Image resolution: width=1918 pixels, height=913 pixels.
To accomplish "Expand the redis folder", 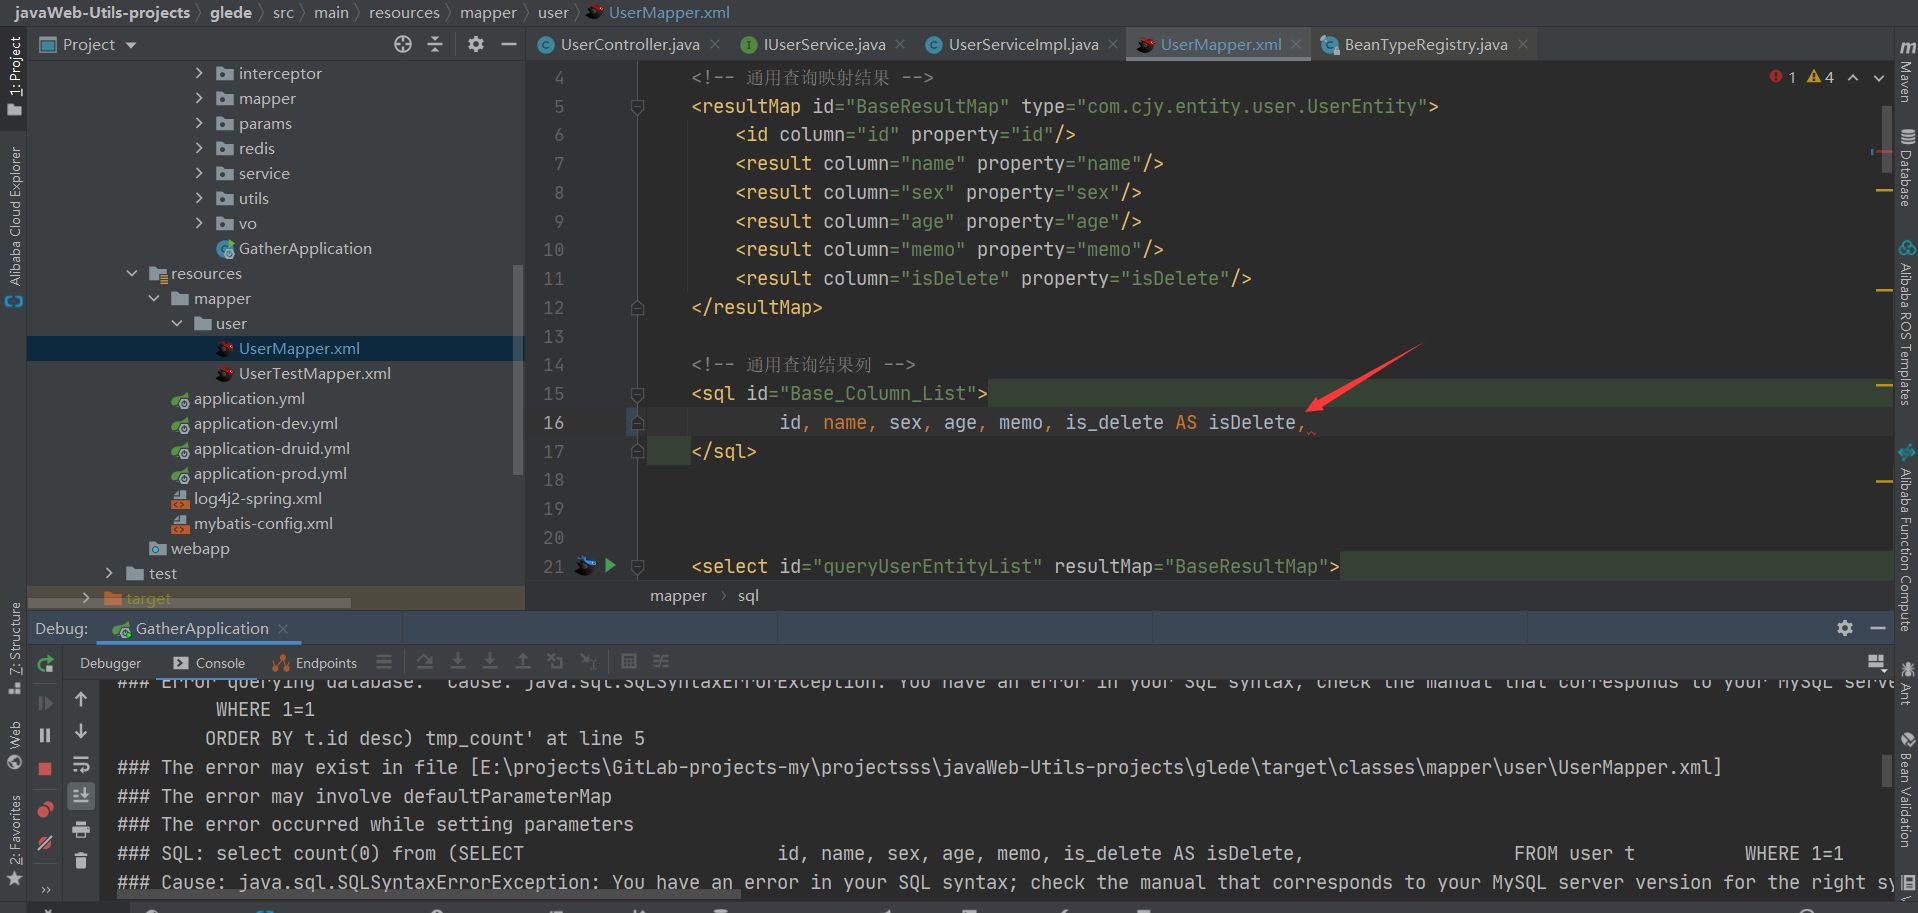I will tap(199, 148).
